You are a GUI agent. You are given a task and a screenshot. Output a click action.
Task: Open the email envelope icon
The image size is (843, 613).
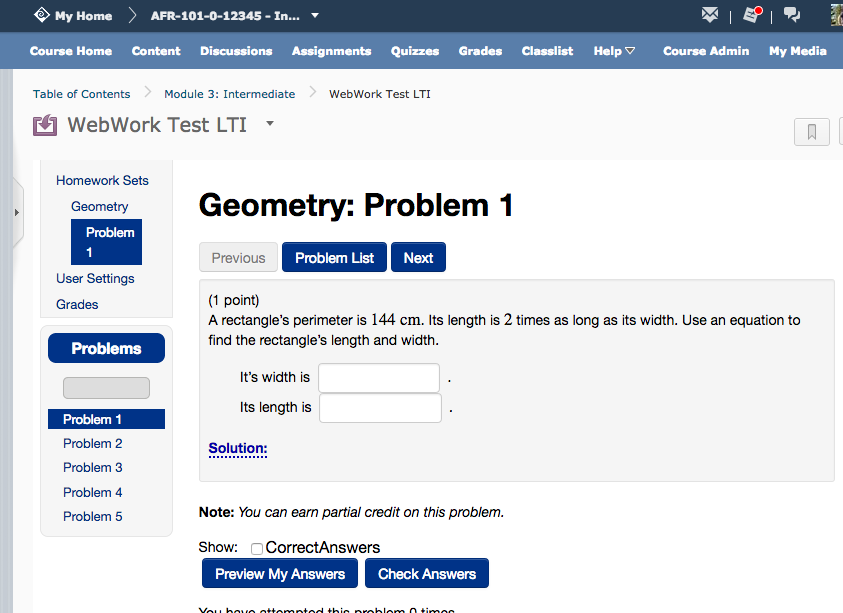pos(710,15)
